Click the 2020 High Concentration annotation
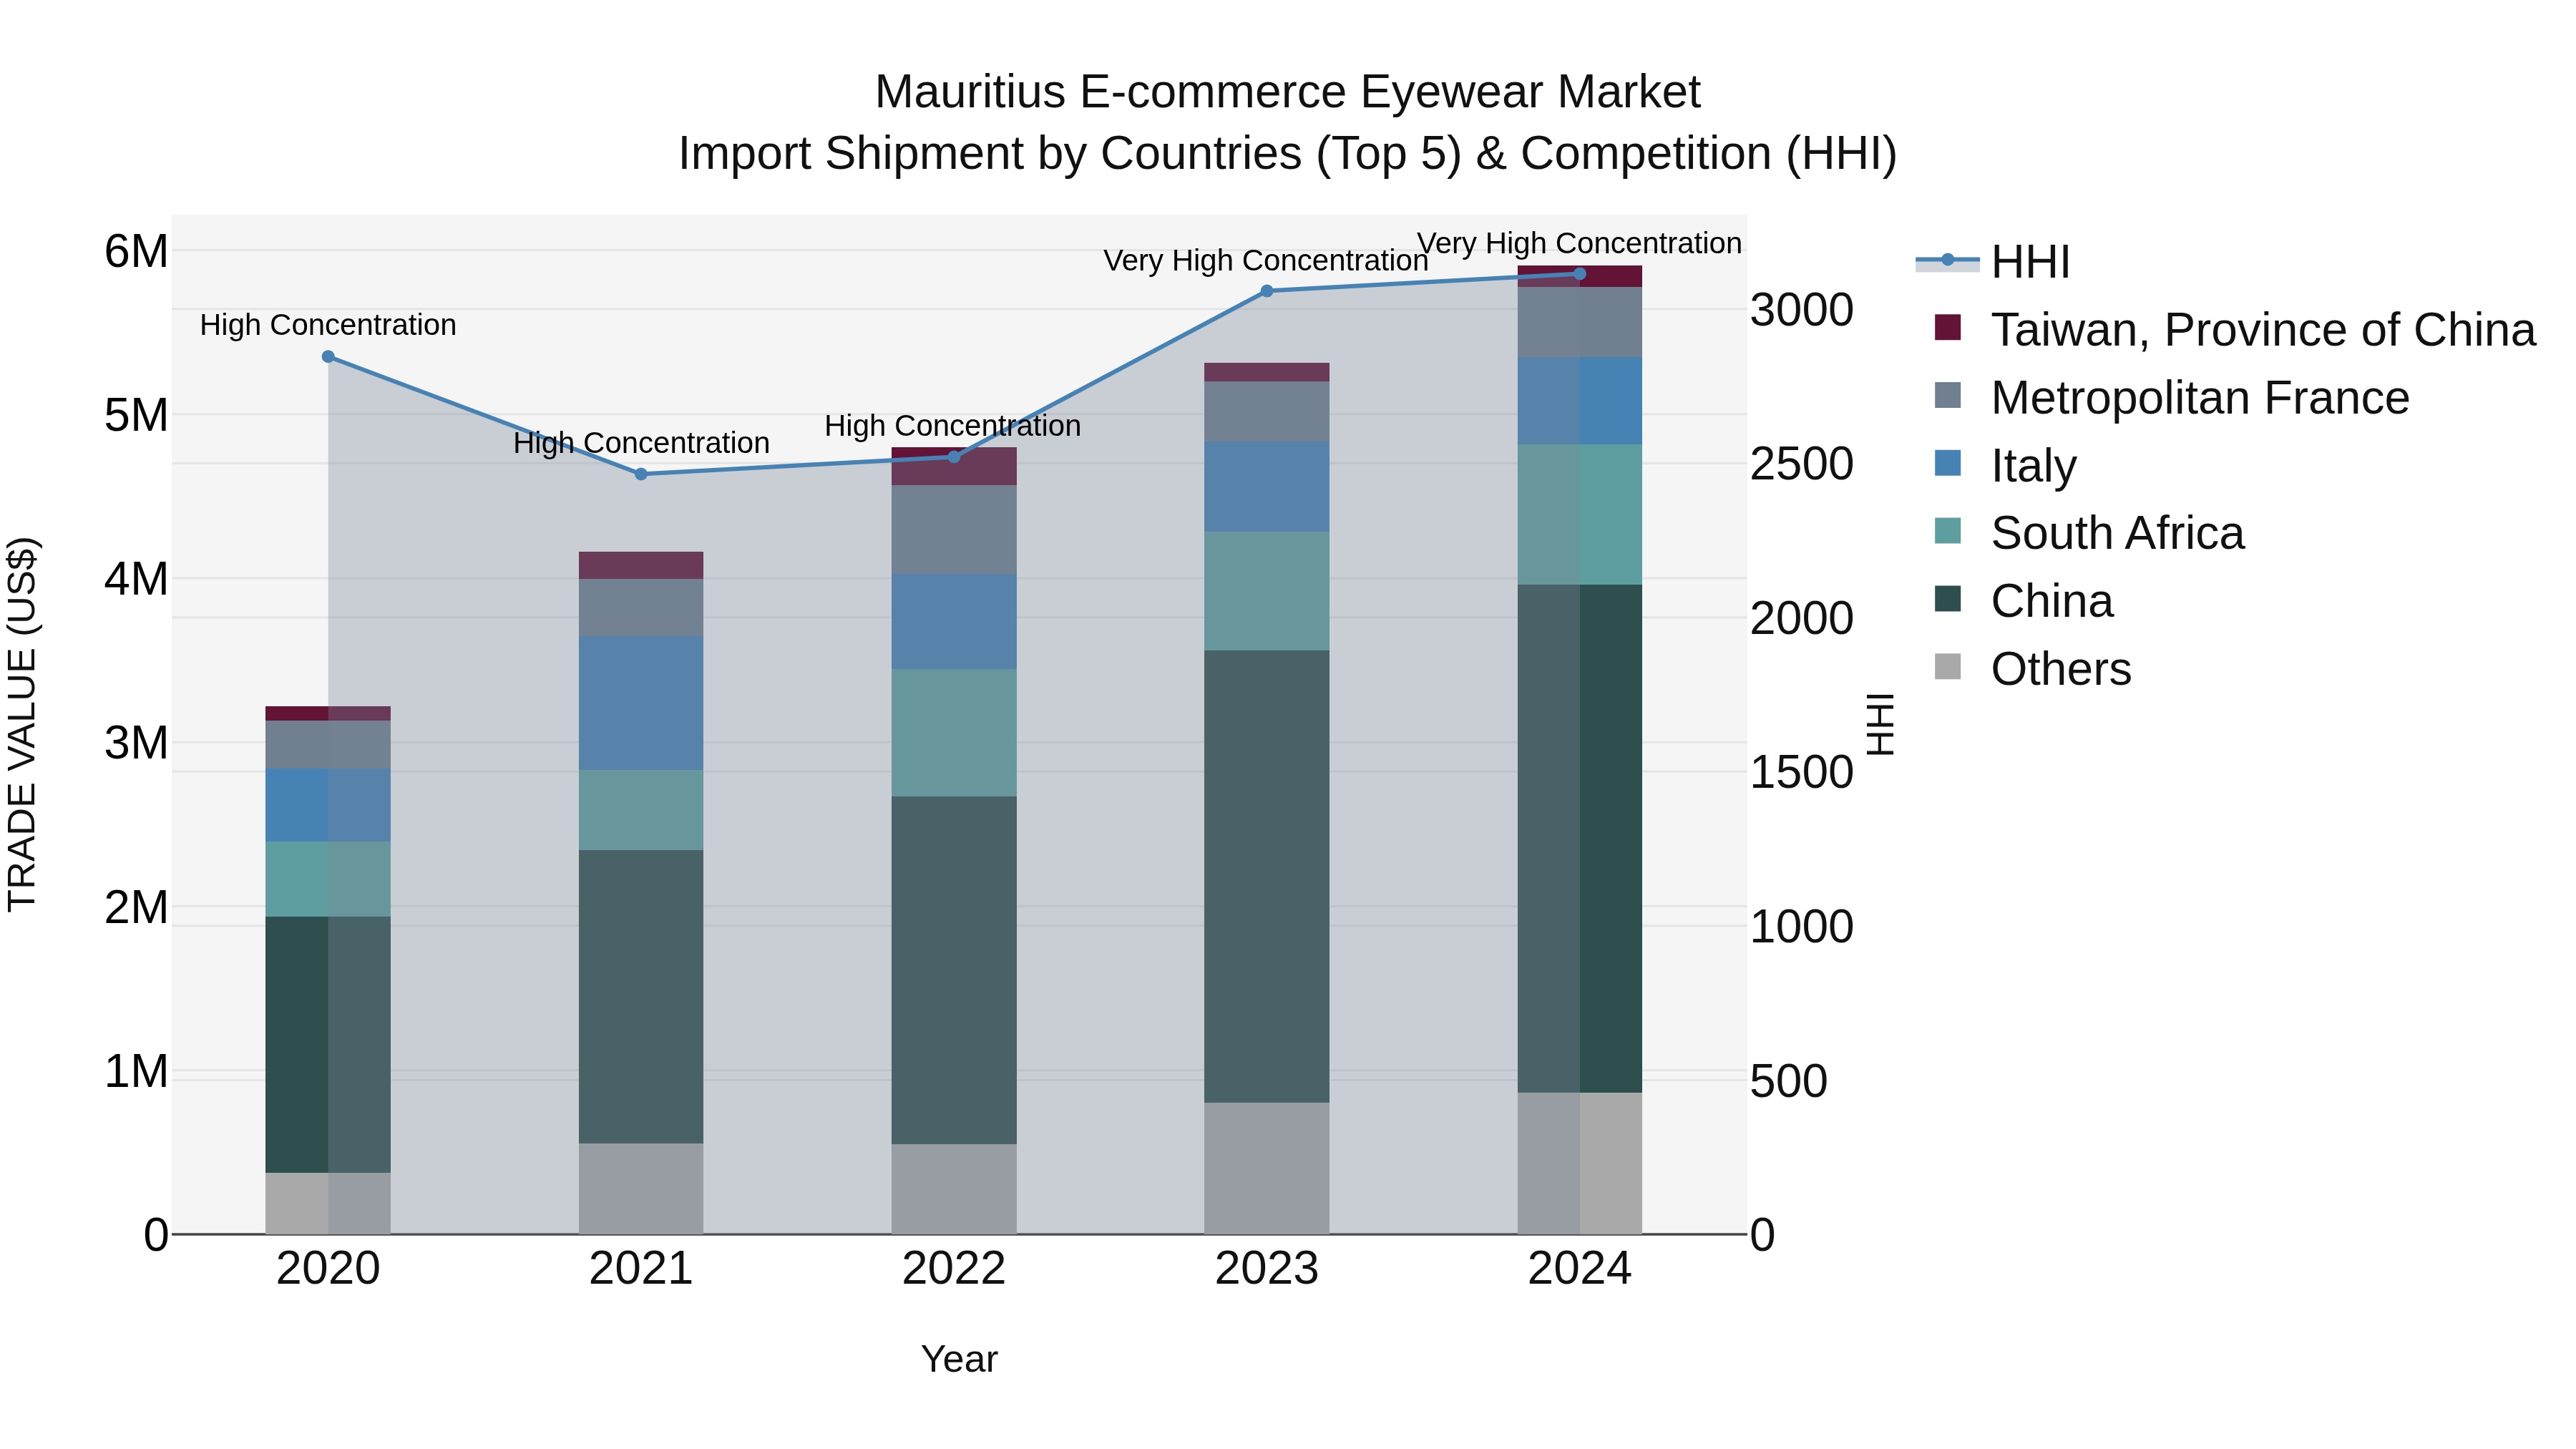 pyautogui.click(x=328, y=325)
